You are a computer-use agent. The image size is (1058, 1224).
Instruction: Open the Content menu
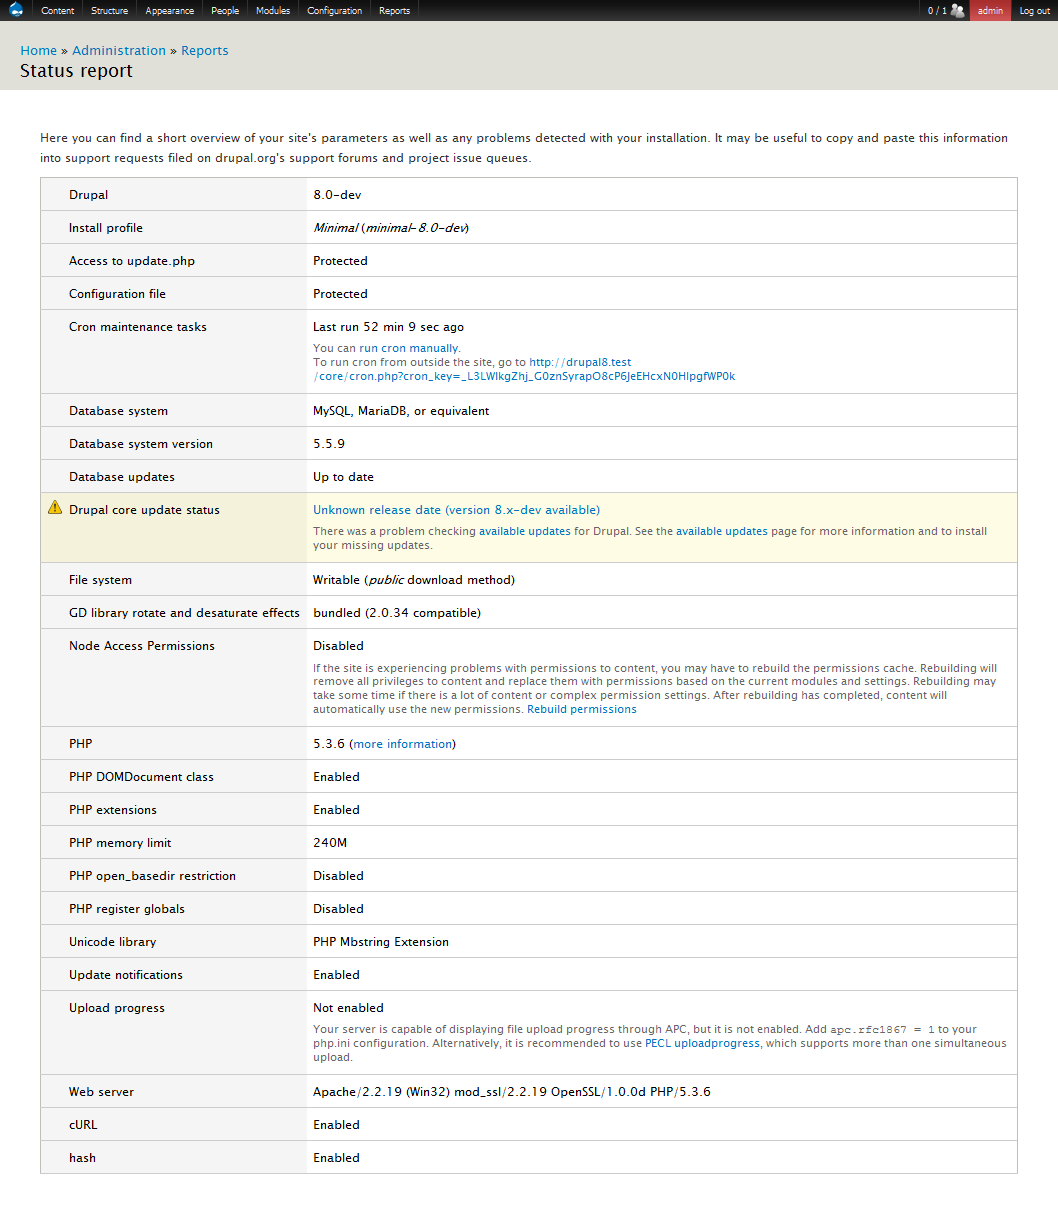(x=57, y=10)
